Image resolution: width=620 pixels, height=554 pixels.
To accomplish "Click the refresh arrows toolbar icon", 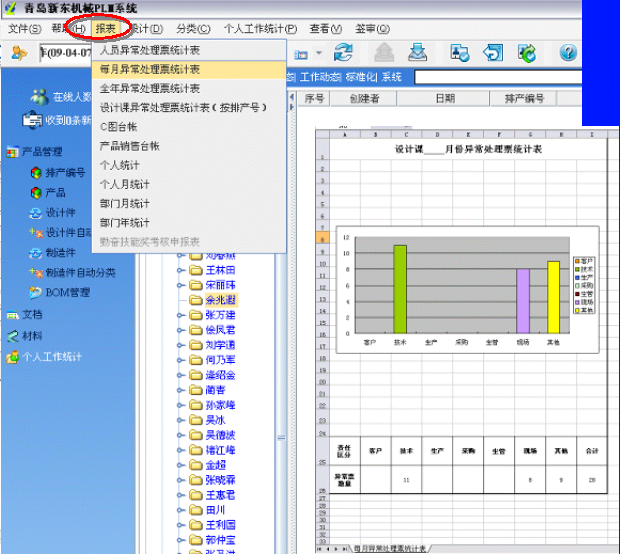I will (343, 53).
